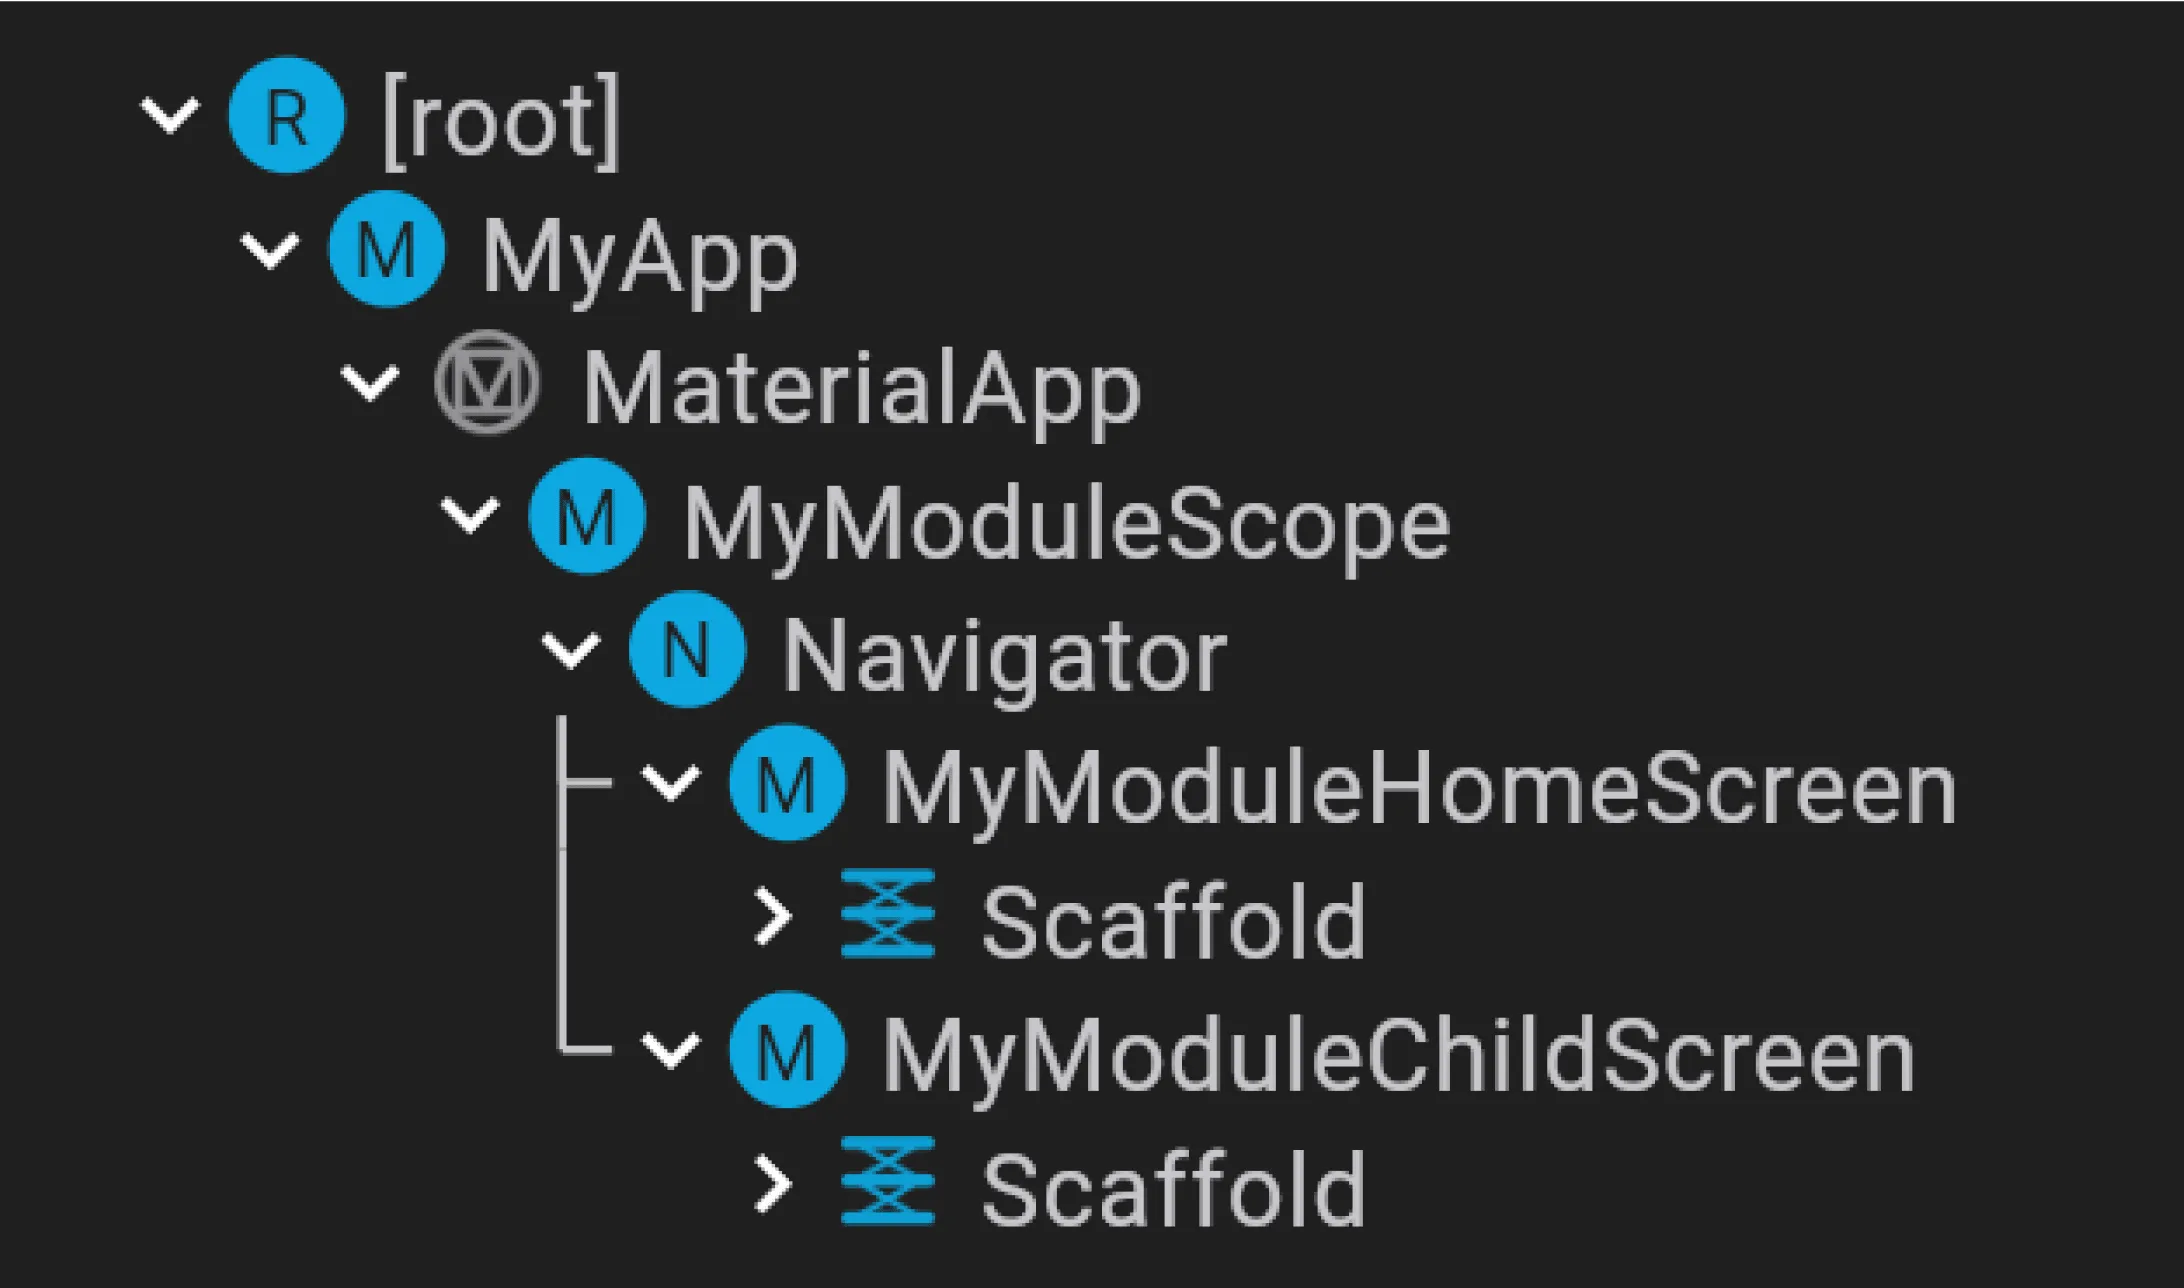Click the M icon next to MyApp
Image resolution: width=2184 pixels, height=1288 pixels.
click(x=387, y=249)
